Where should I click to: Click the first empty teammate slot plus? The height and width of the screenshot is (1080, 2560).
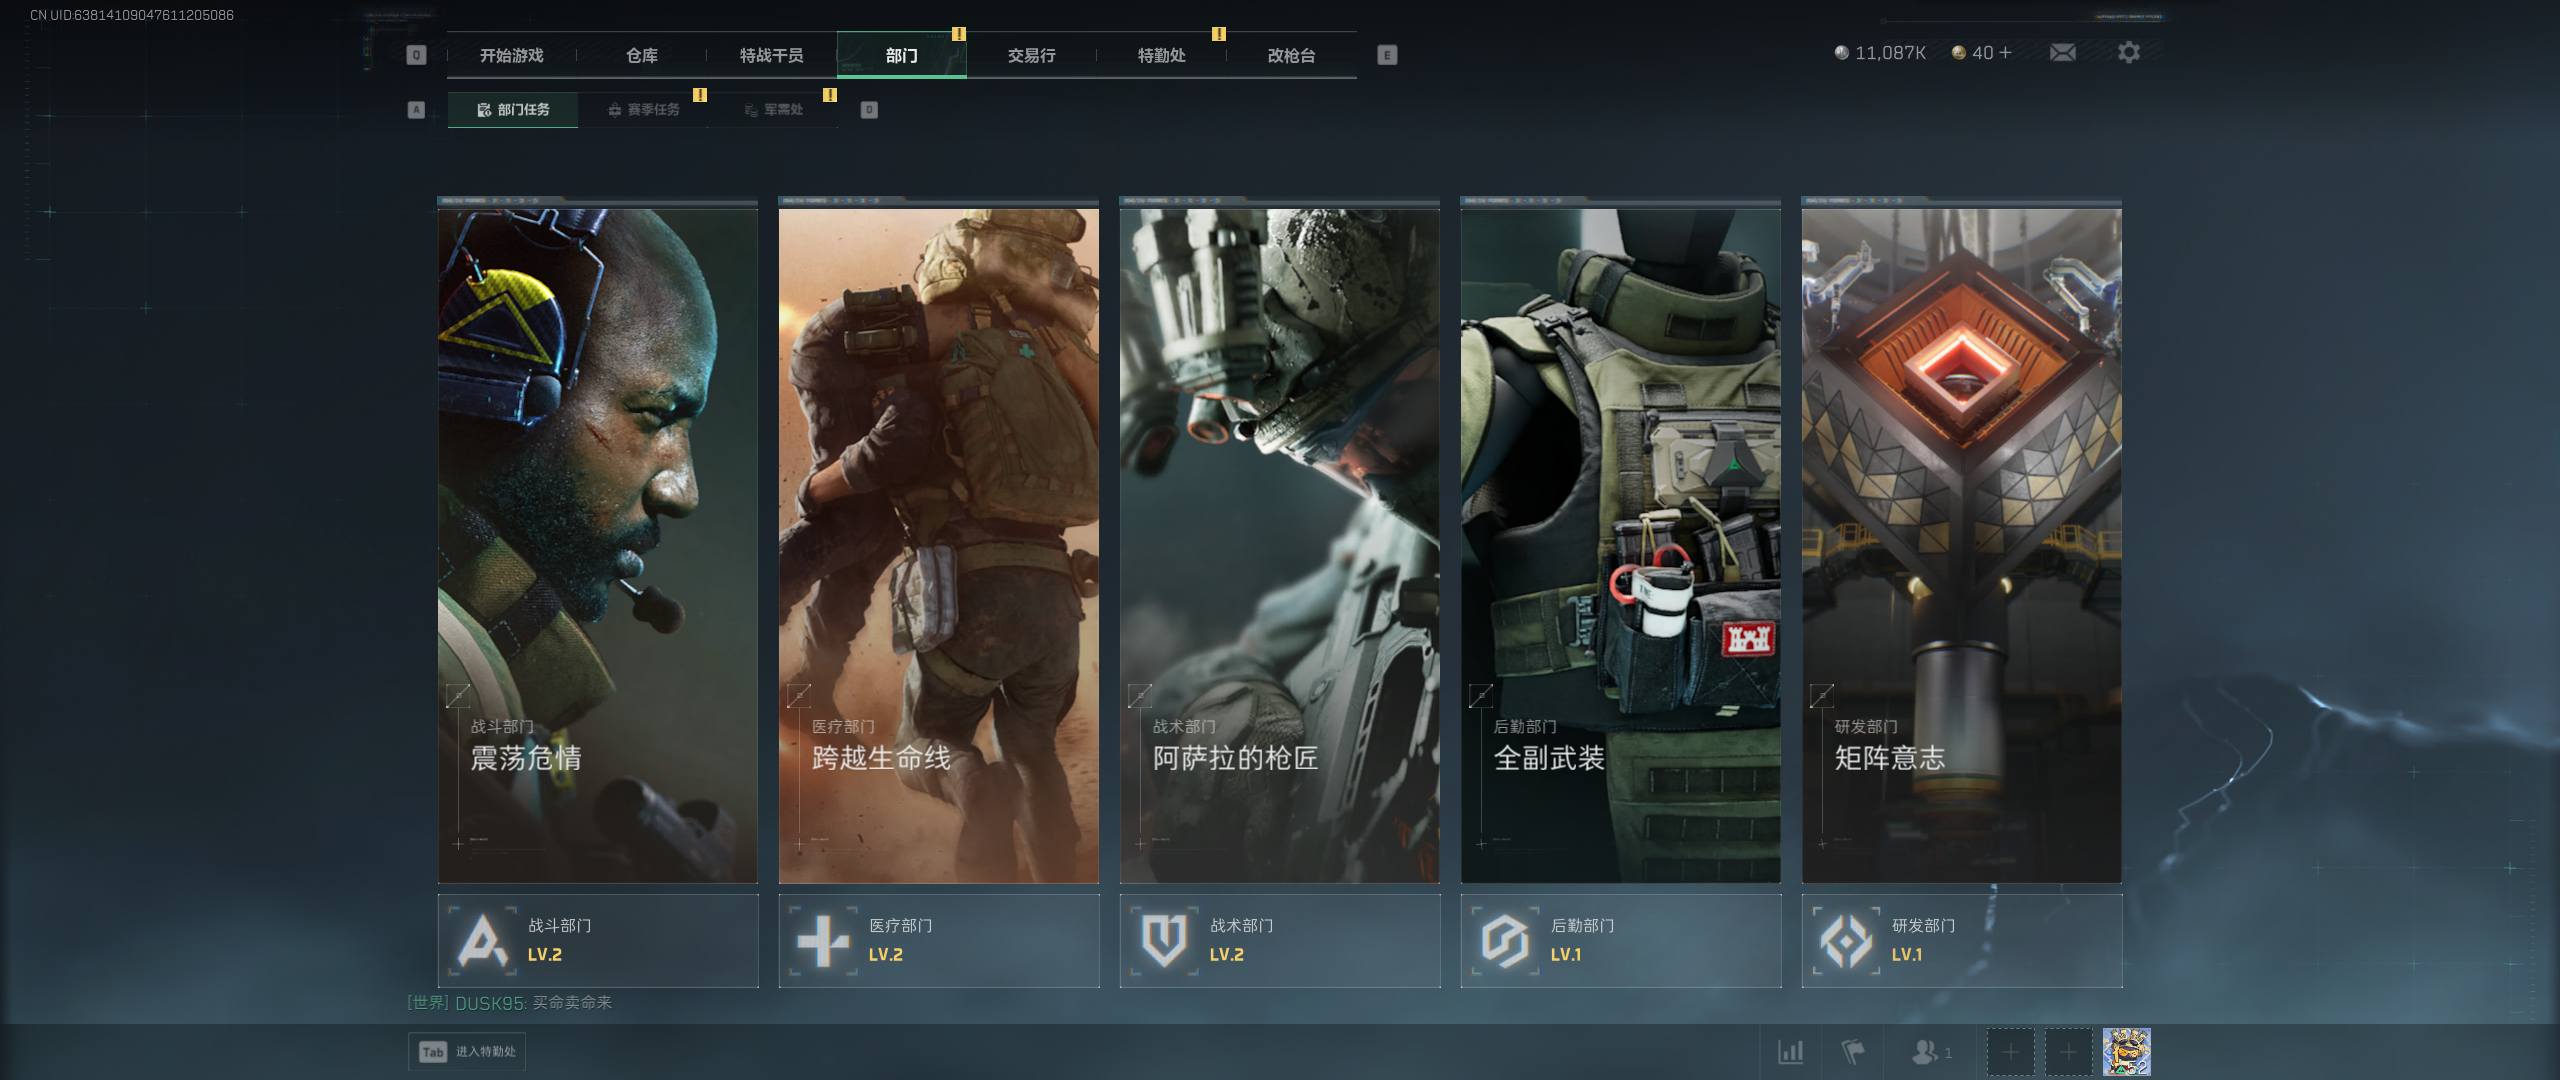click(2010, 1052)
